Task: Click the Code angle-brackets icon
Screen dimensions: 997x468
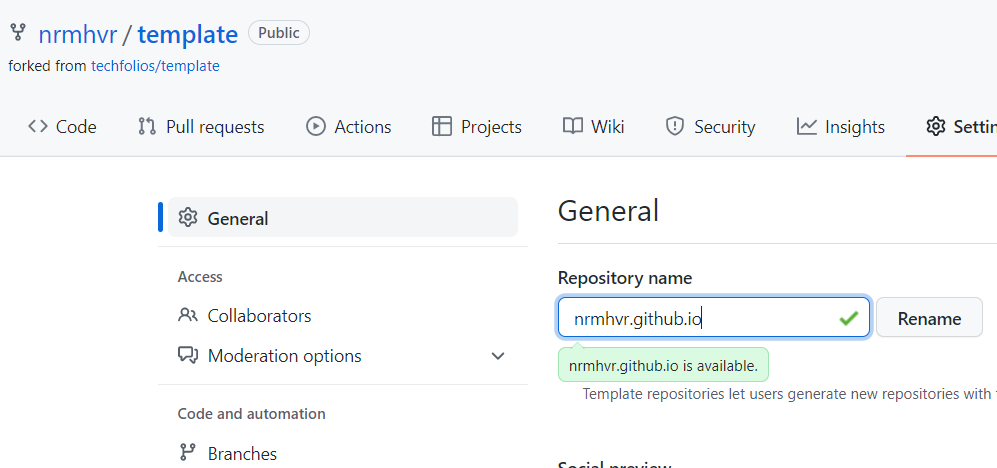Action: click(38, 127)
